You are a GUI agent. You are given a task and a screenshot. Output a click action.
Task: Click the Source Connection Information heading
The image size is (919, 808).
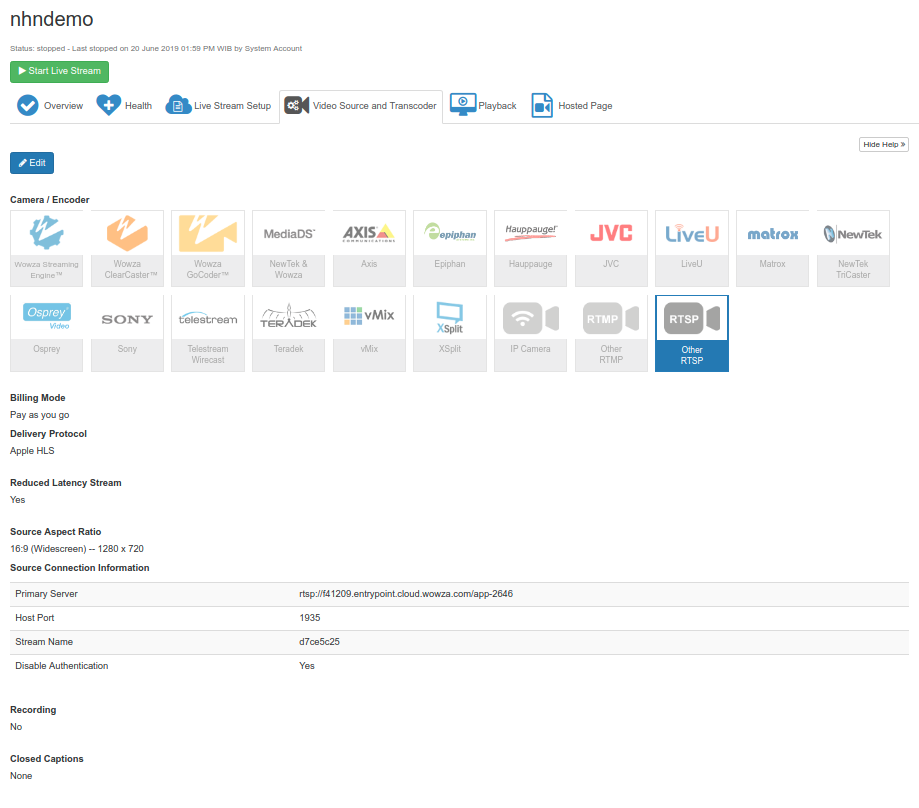tap(80, 568)
